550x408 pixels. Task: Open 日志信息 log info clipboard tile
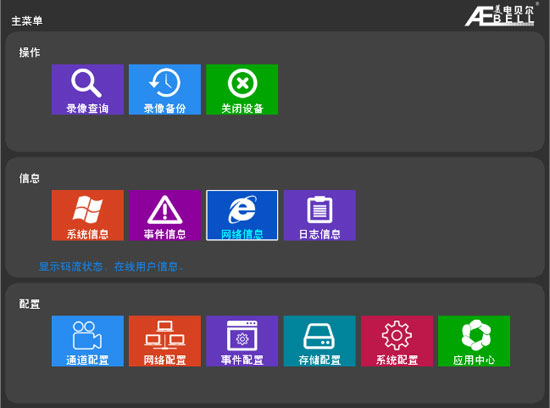tap(320, 215)
